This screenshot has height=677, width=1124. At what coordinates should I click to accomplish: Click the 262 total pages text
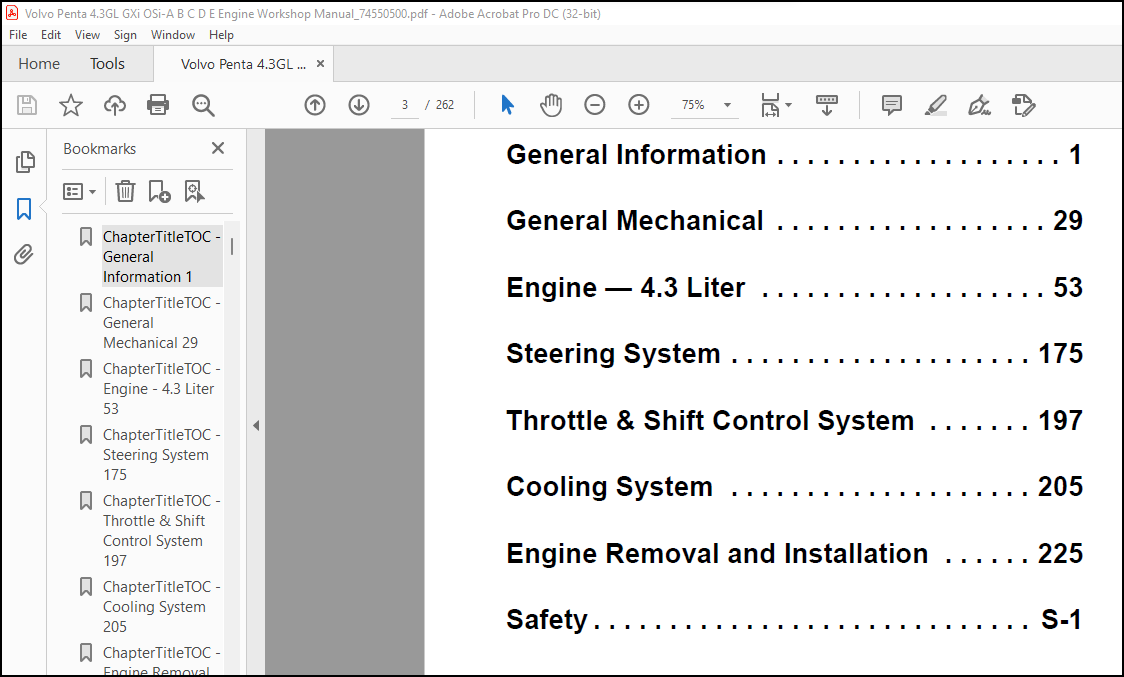click(444, 105)
